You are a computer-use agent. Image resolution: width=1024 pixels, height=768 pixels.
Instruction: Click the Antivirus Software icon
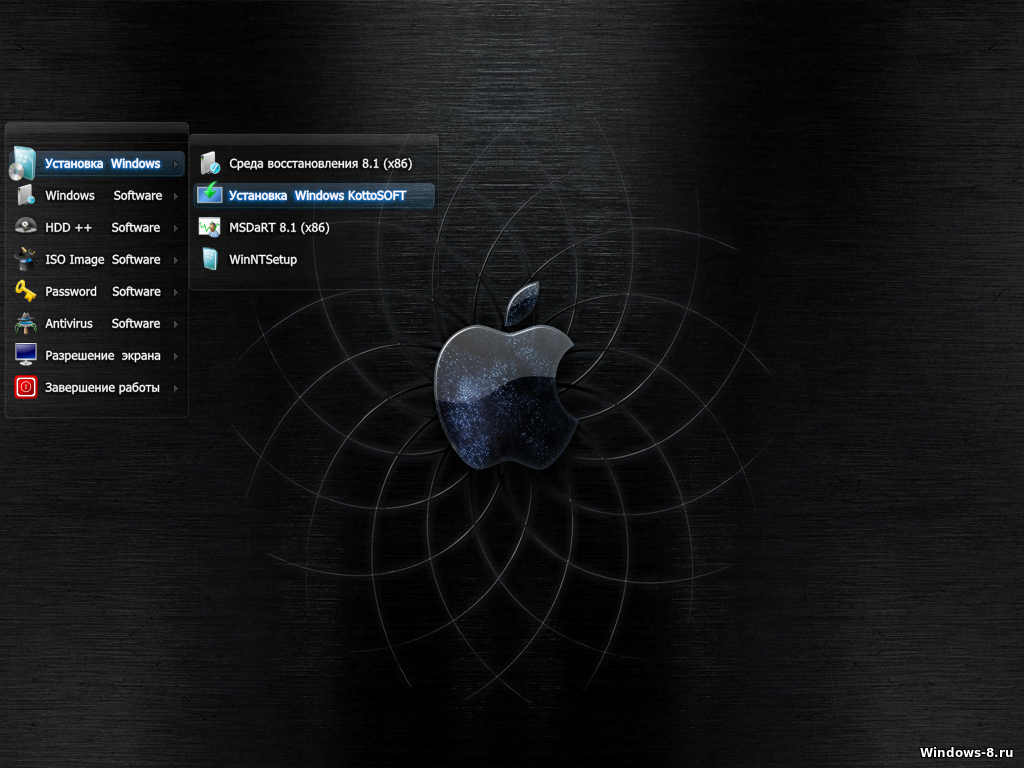click(25, 323)
